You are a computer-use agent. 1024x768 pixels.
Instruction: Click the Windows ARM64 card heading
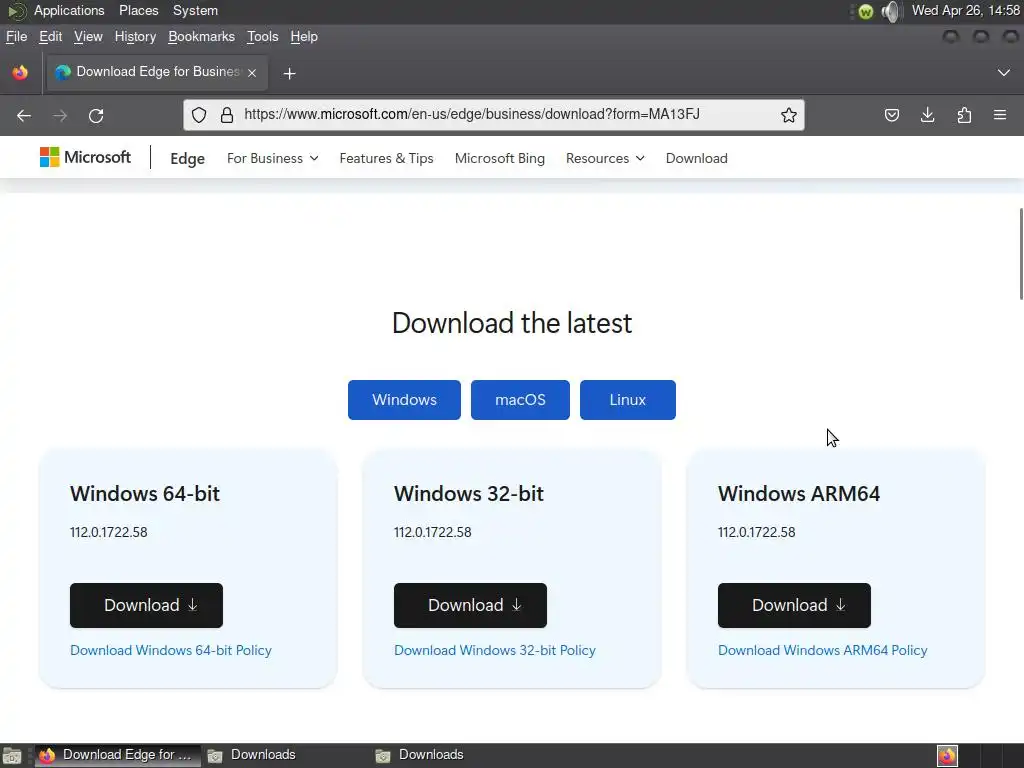click(x=799, y=493)
